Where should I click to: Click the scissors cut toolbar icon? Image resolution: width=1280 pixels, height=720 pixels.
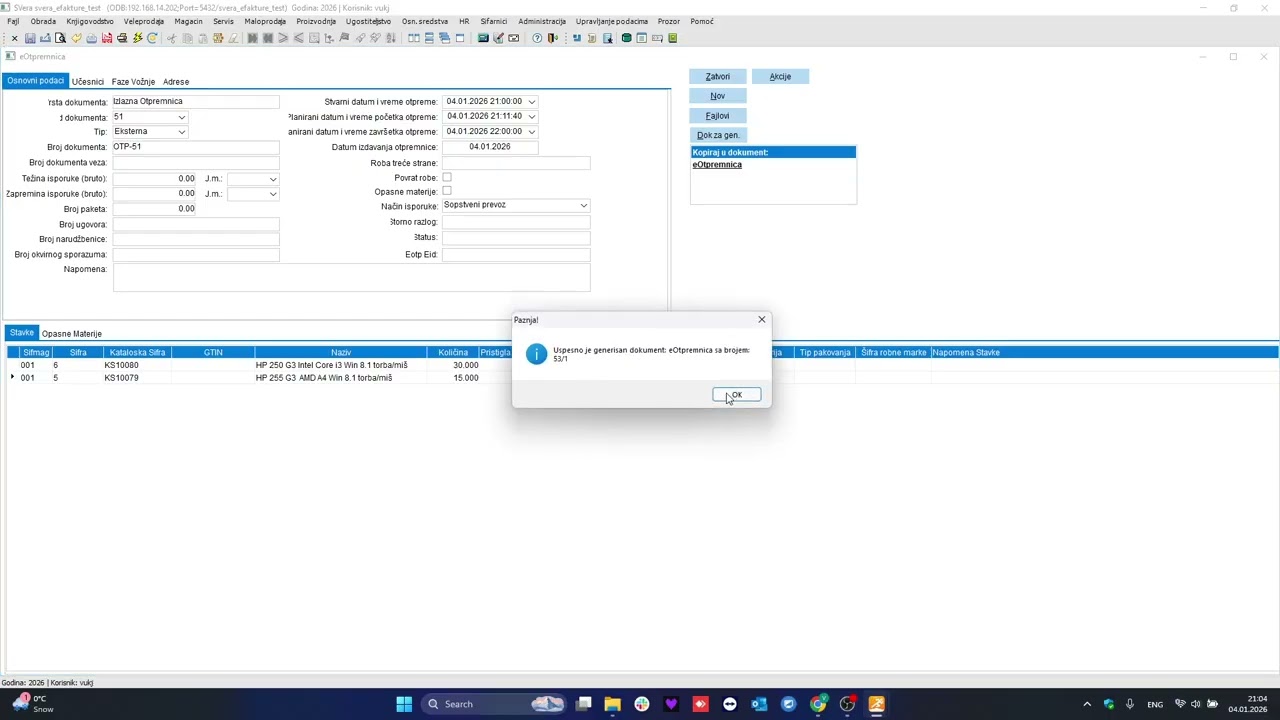pos(172,38)
